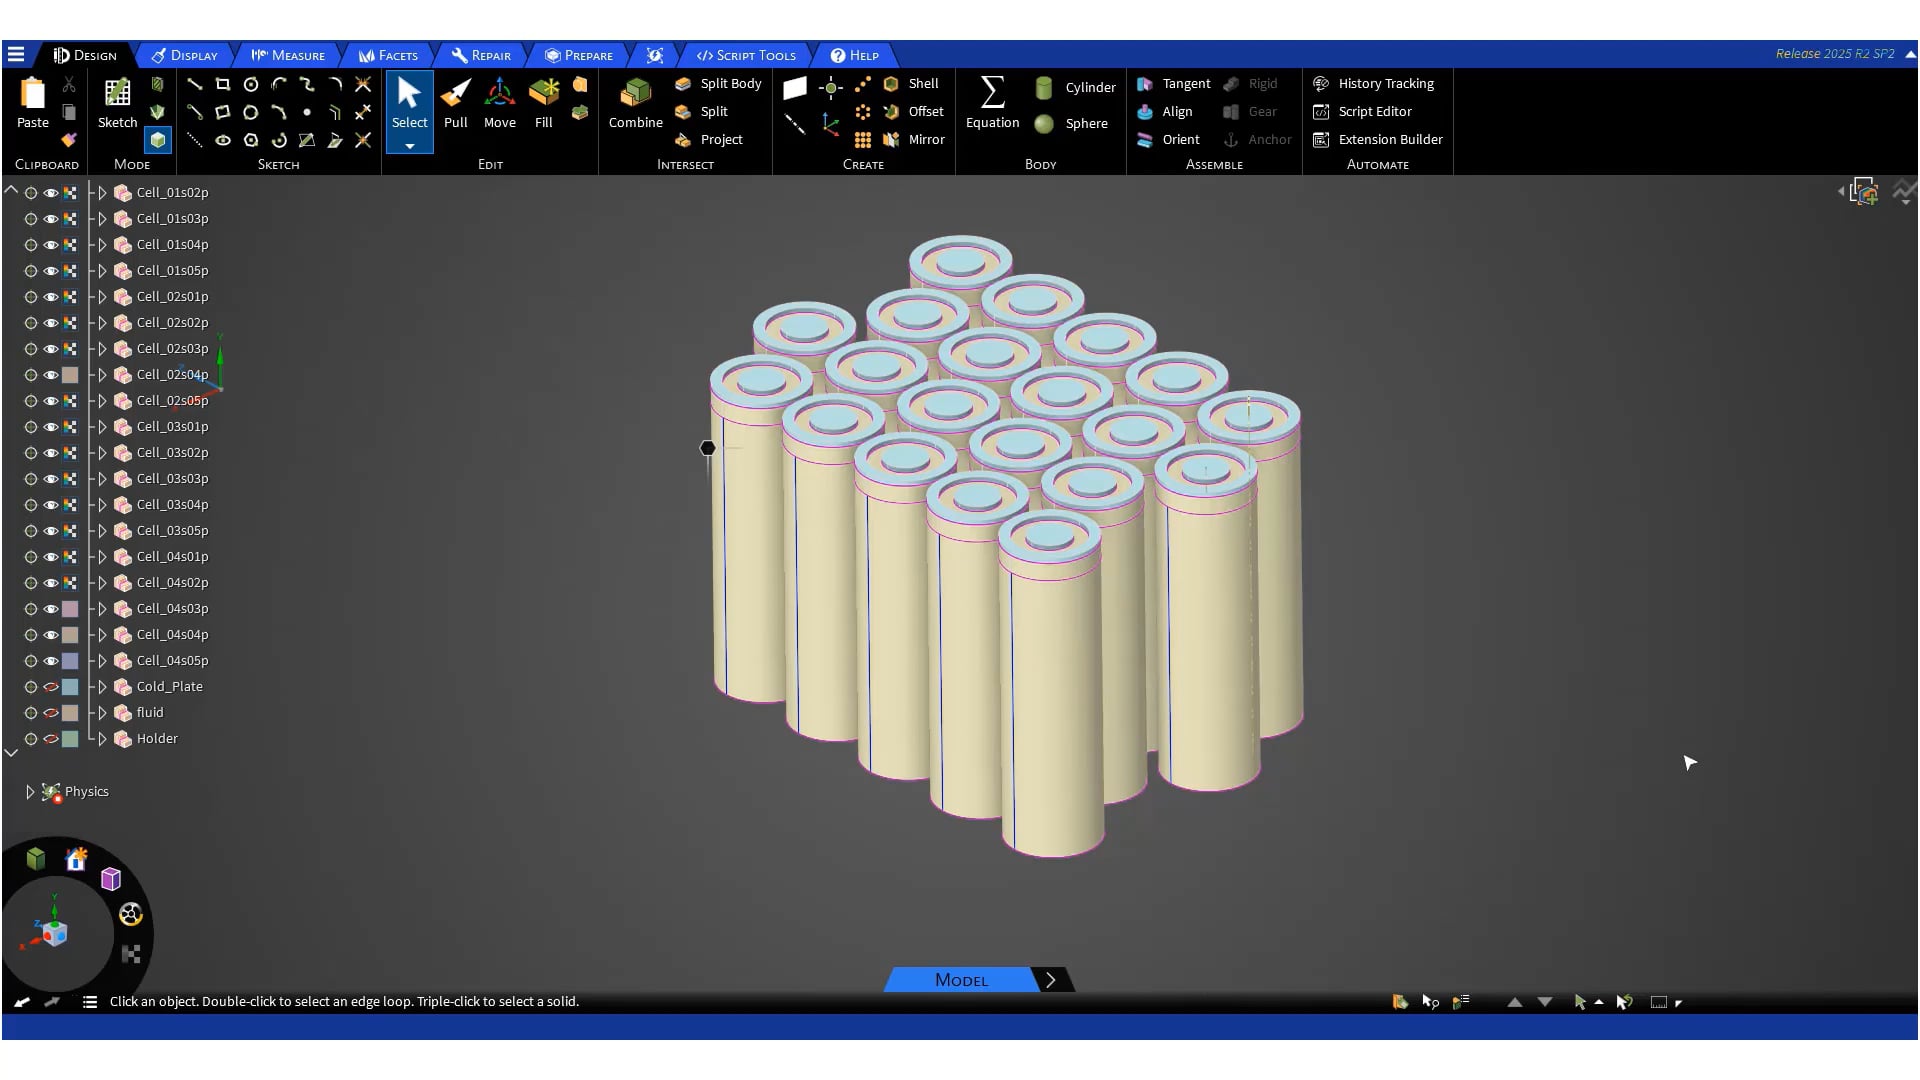The height and width of the screenshot is (1080, 1920).
Task: Switch to the Repair ribbon tab
Action: click(x=481, y=55)
